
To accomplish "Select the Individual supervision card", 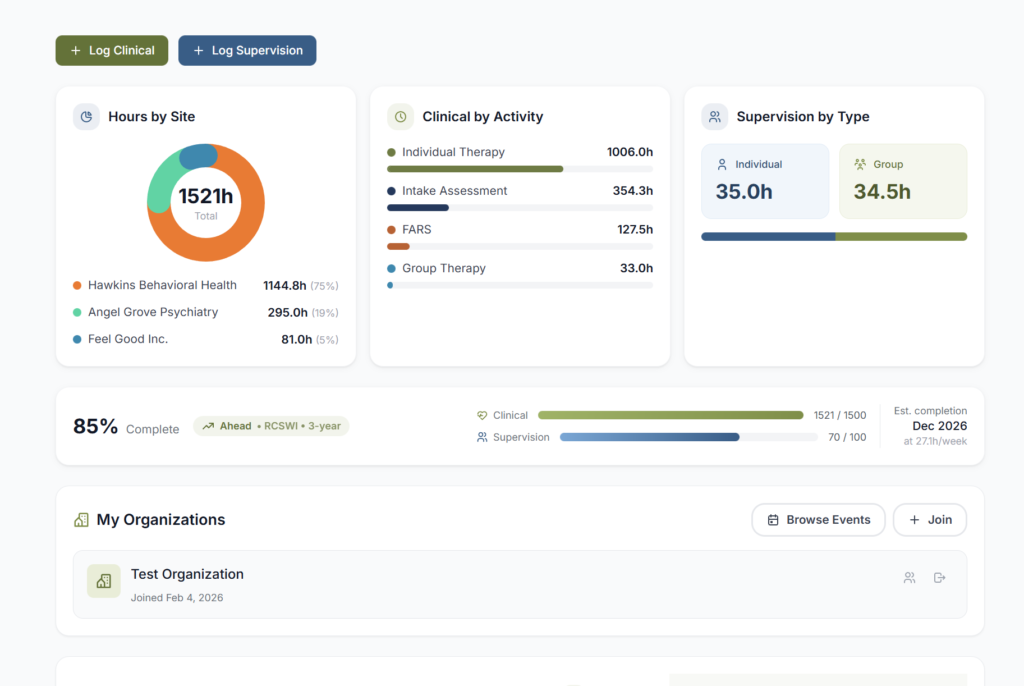I will (x=765, y=181).
